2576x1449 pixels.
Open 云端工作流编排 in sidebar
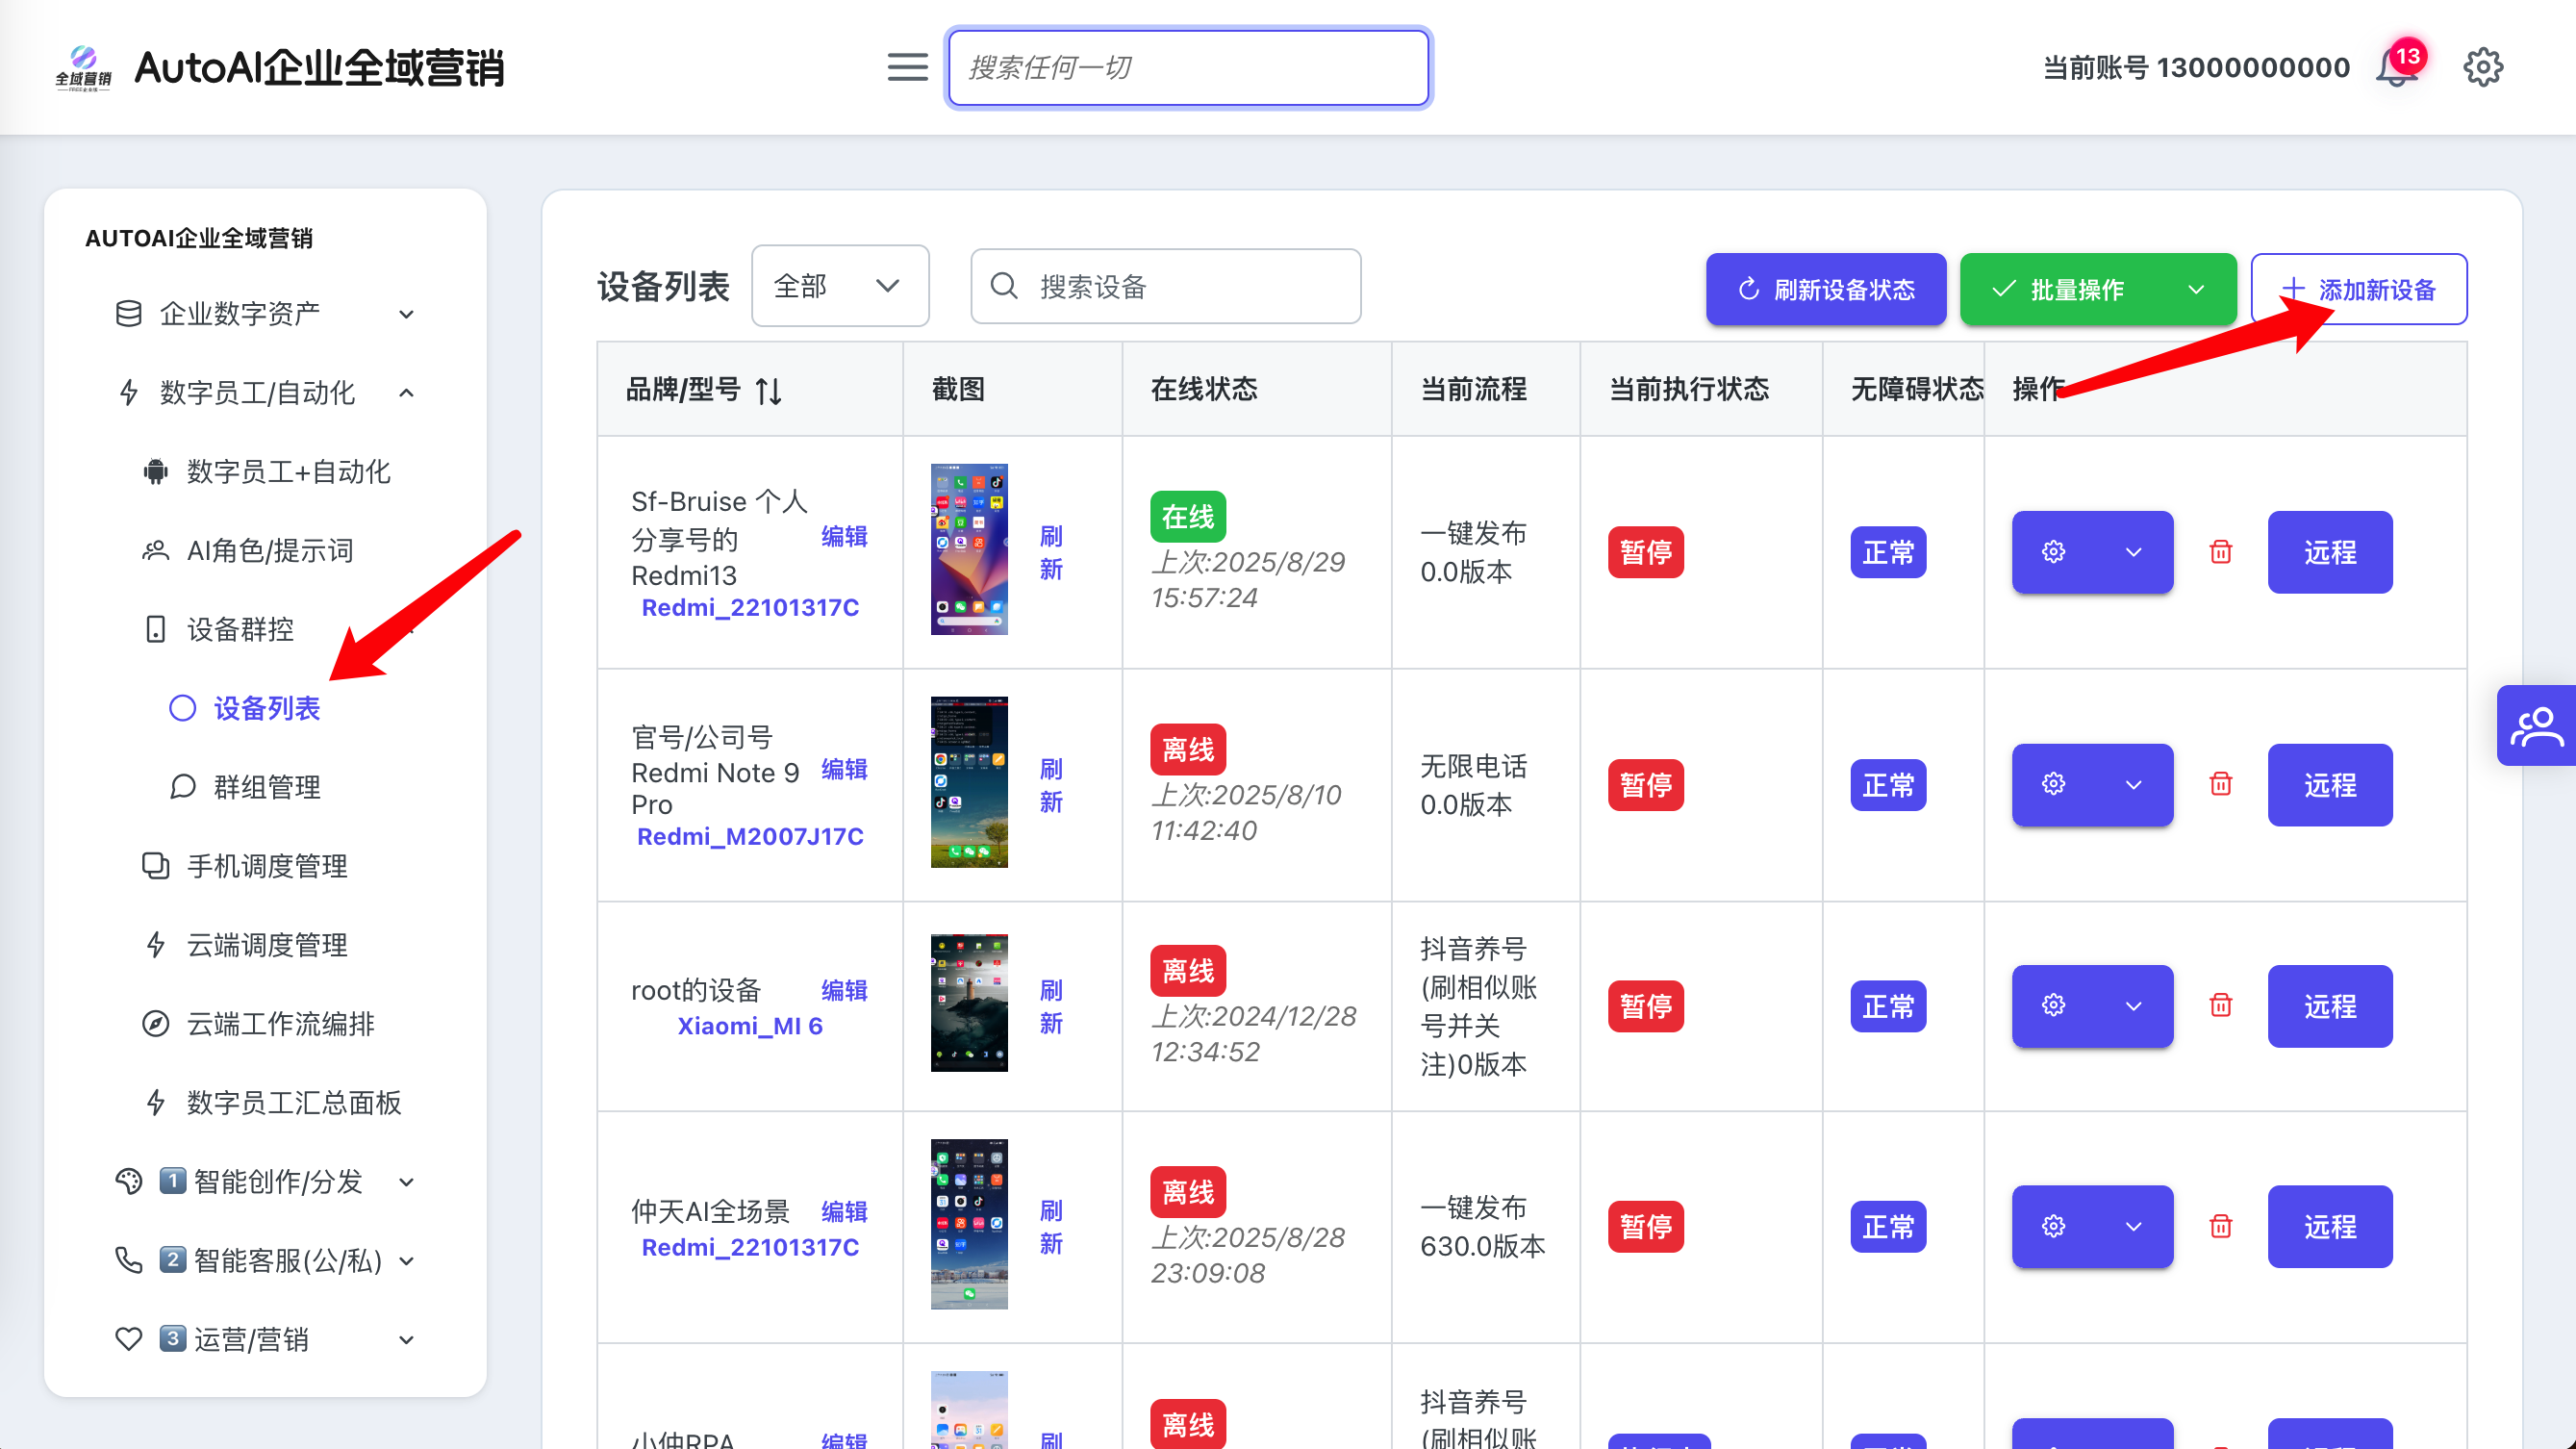click(x=258, y=1024)
